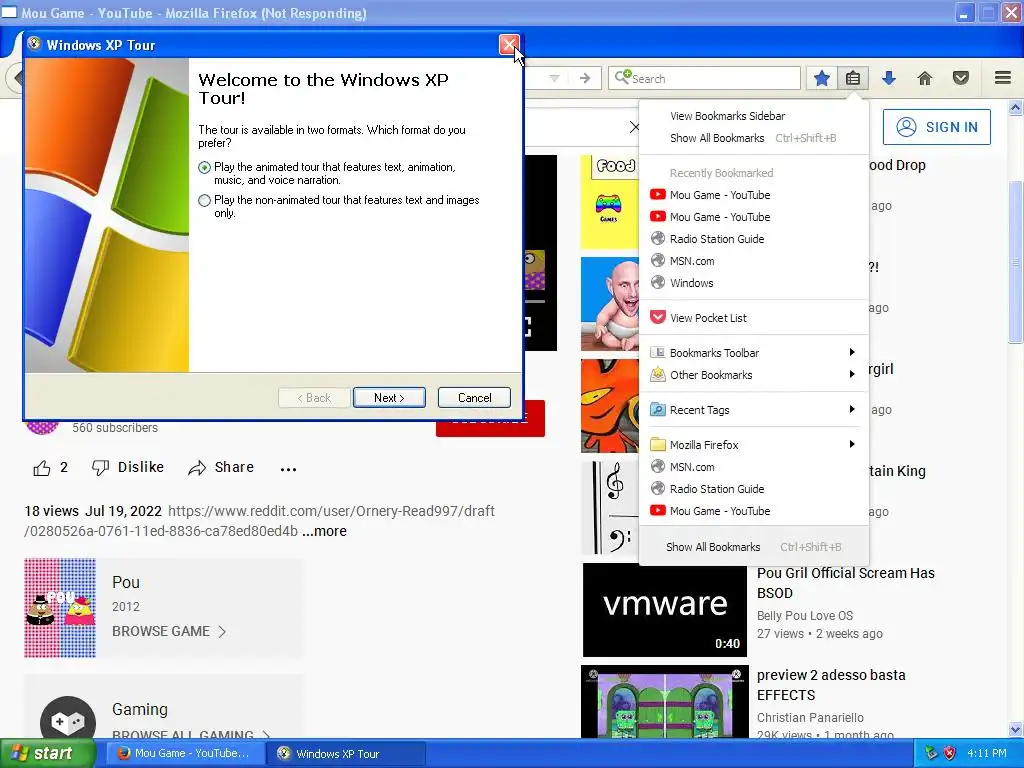Expand Bookmarks Toolbar submenu

(x=753, y=353)
